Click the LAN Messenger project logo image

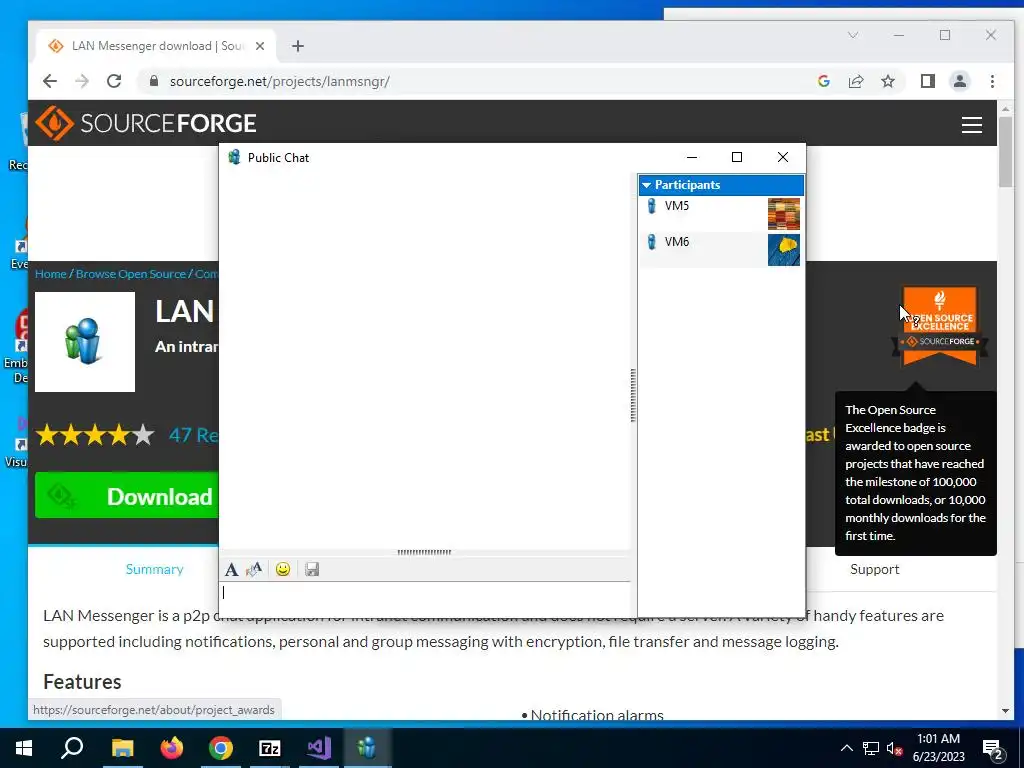(85, 342)
